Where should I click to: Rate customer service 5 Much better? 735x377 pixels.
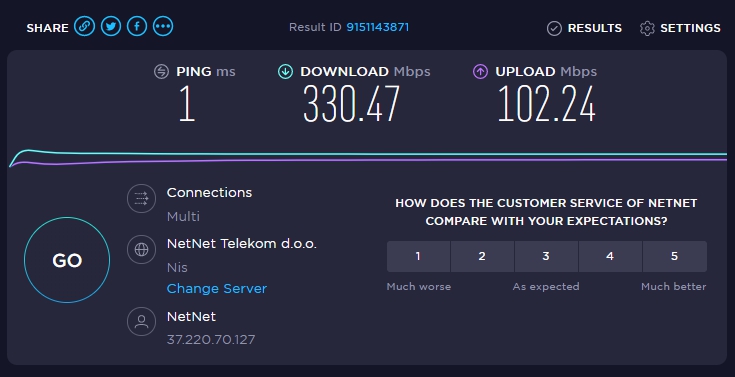pyautogui.click(x=675, y=256)
